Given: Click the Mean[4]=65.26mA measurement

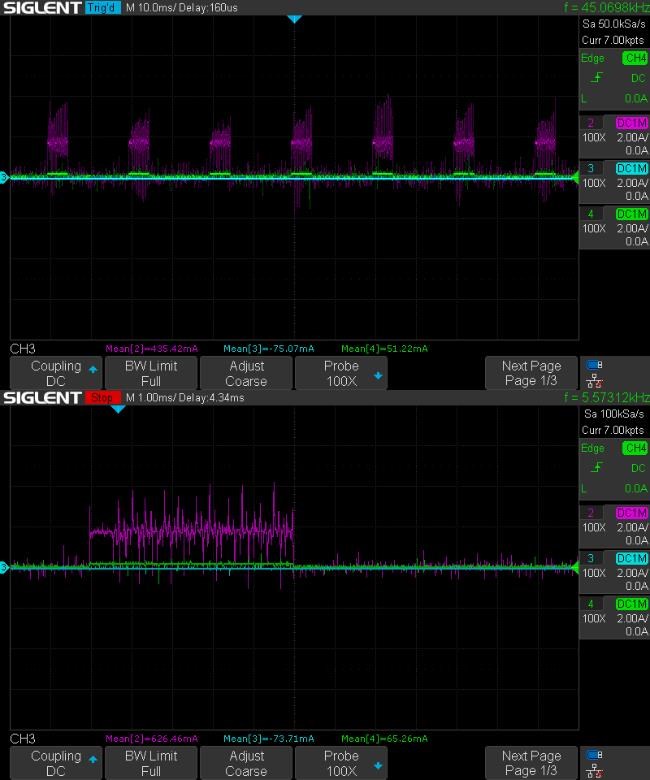Looking at the screenshot, I should click(384, 739).
